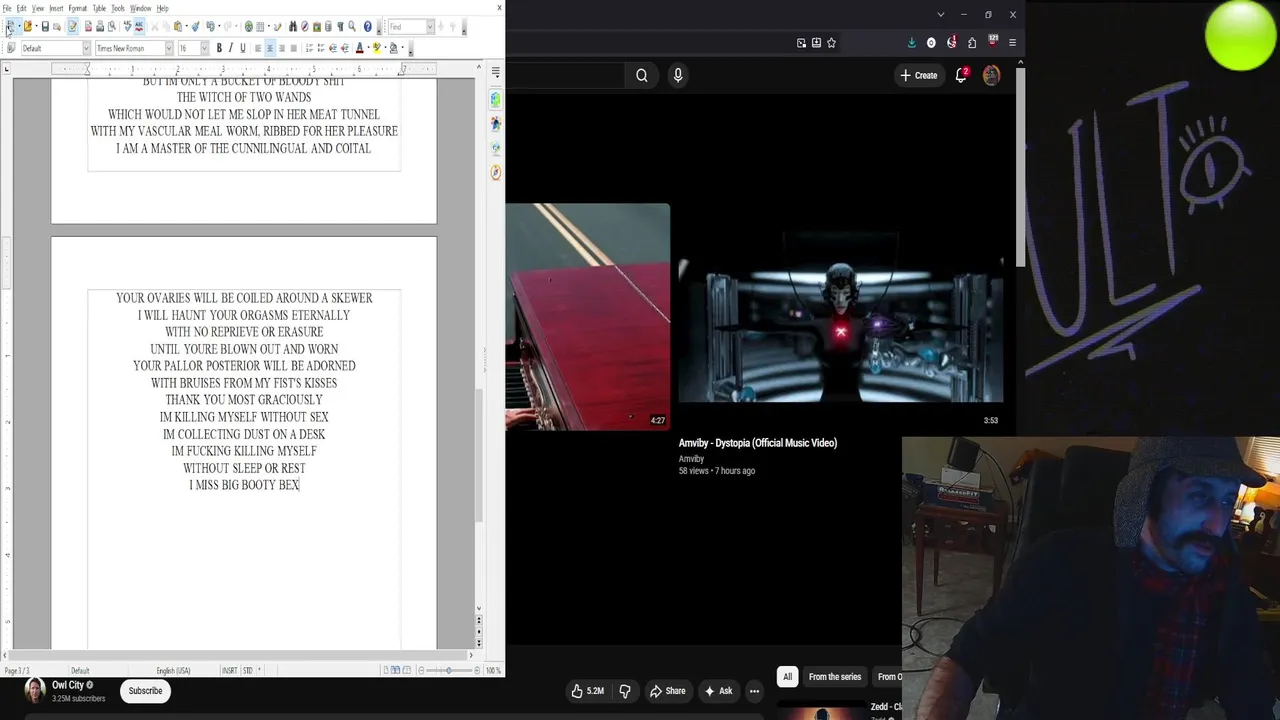
Task: Open the Tools menu
Action: (x=118, y=8)
